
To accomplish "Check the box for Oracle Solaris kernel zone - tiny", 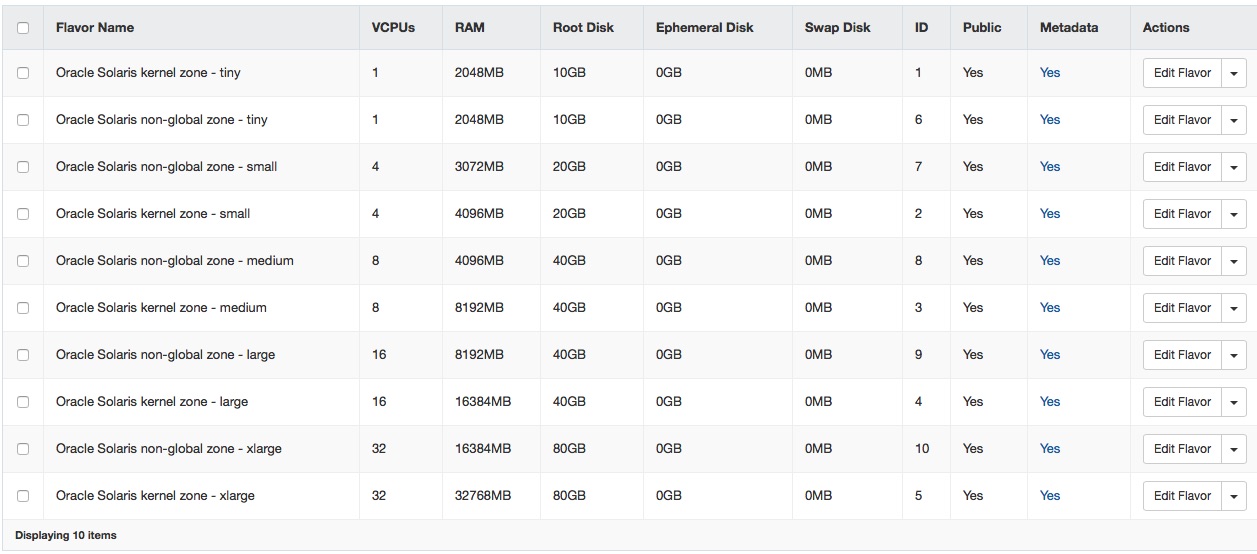I will (x=23, y=73).
